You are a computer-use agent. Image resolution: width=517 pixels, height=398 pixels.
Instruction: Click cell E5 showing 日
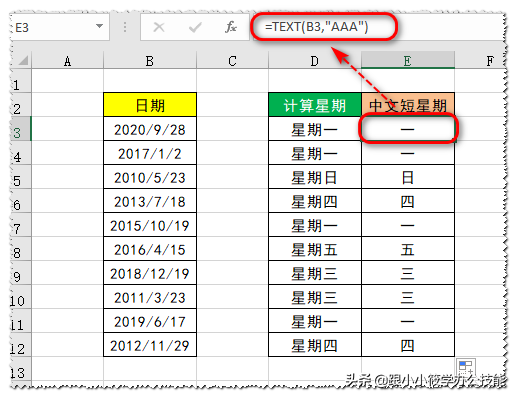pos(408,177)
